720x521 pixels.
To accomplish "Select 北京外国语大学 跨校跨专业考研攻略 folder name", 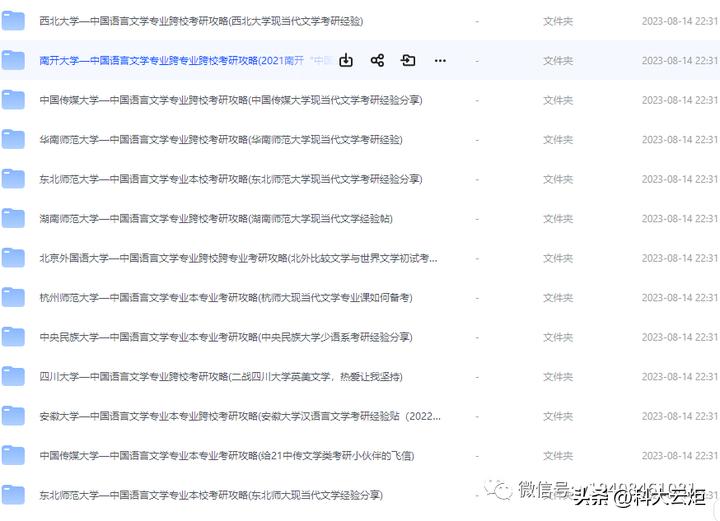I will coord(238,258).
